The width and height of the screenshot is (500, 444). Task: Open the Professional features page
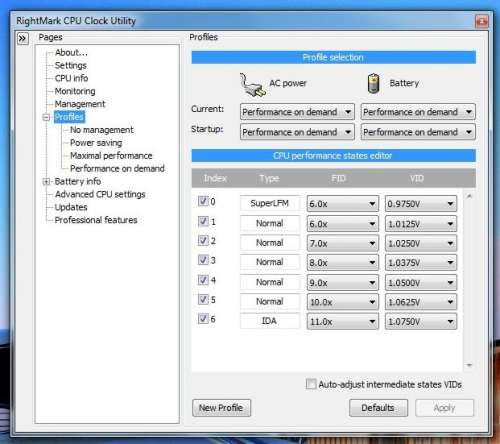(96, 220)
